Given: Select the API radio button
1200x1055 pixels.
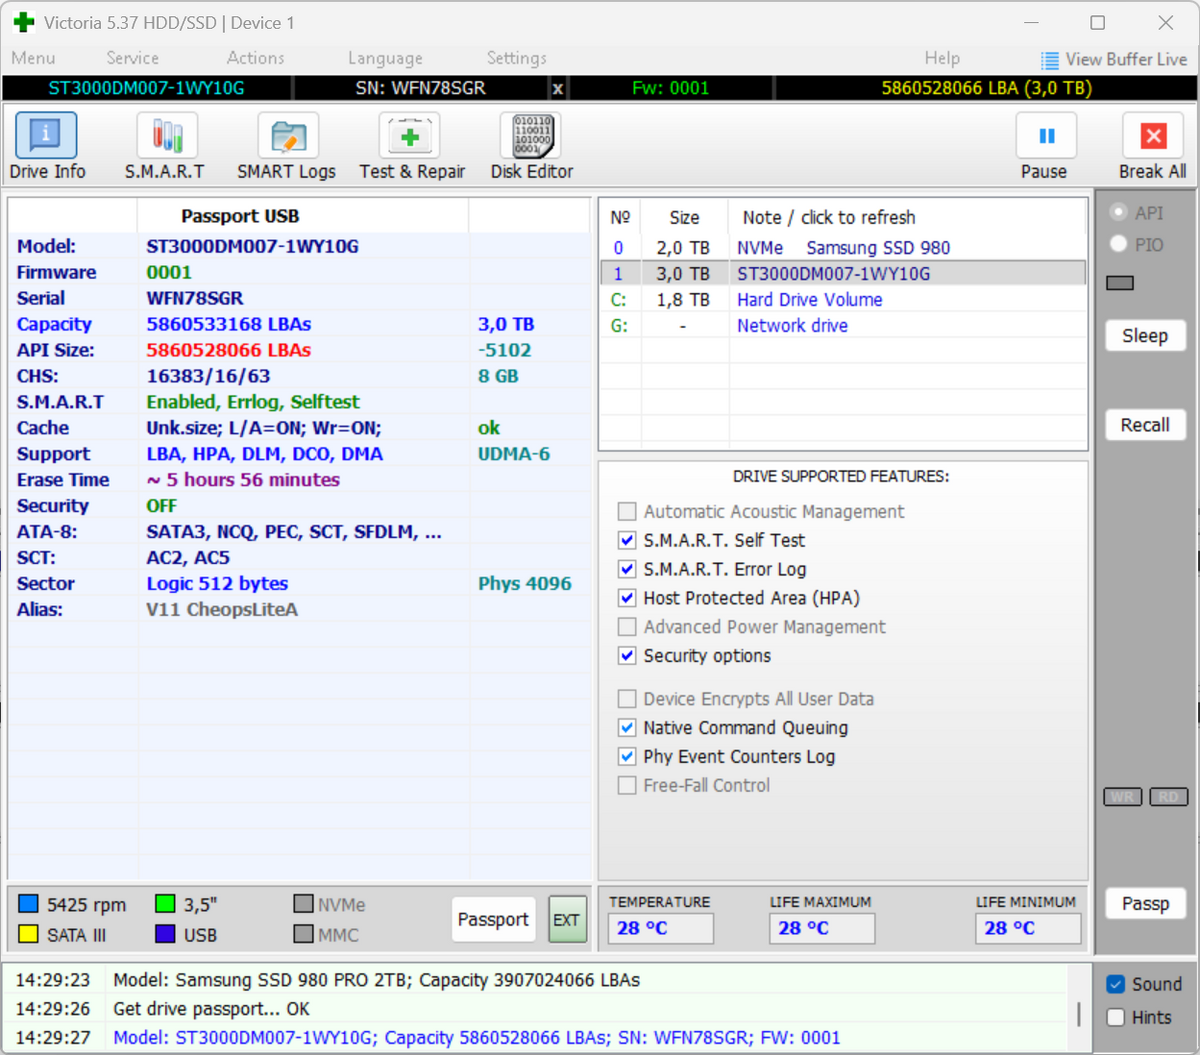Looking at the screenshot, I should coord(1118,212).
